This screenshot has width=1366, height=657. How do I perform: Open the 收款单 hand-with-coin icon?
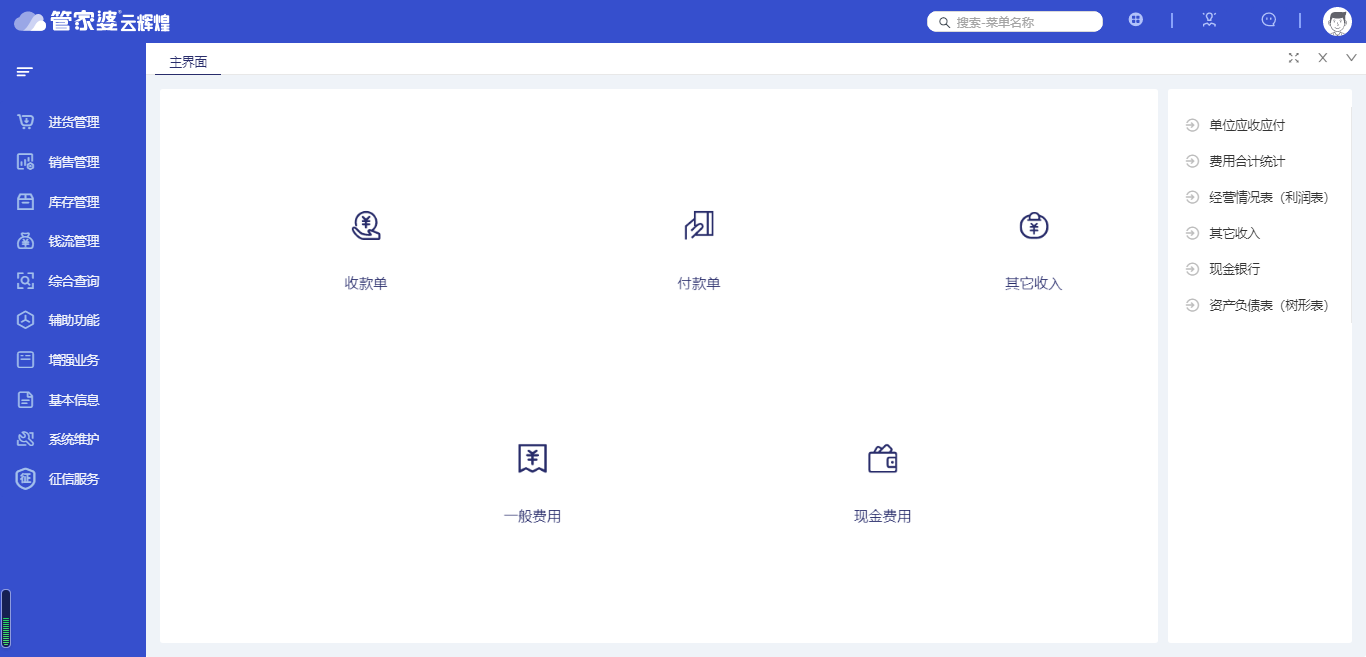[366, 226]
